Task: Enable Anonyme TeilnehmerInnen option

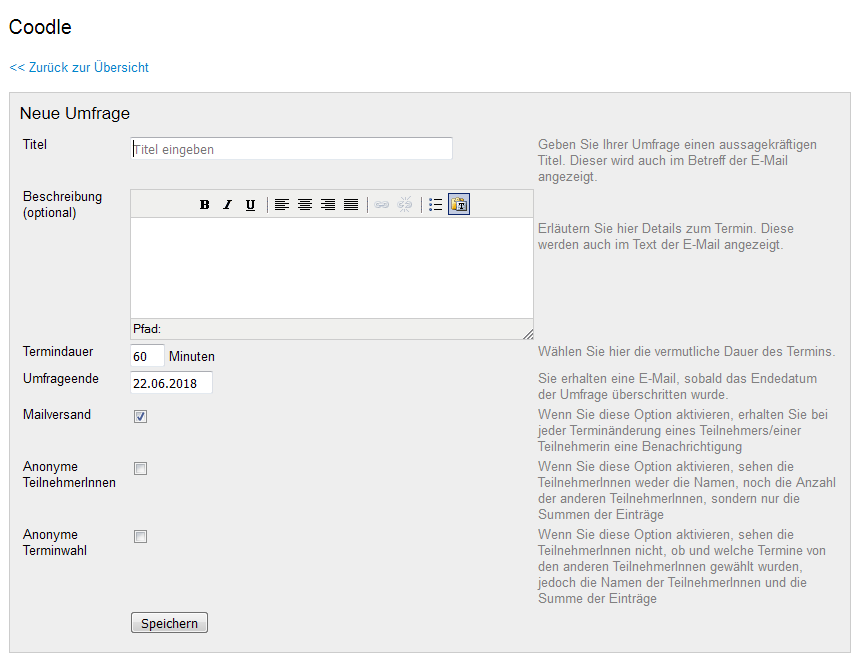Action: (x=141, y=469)
